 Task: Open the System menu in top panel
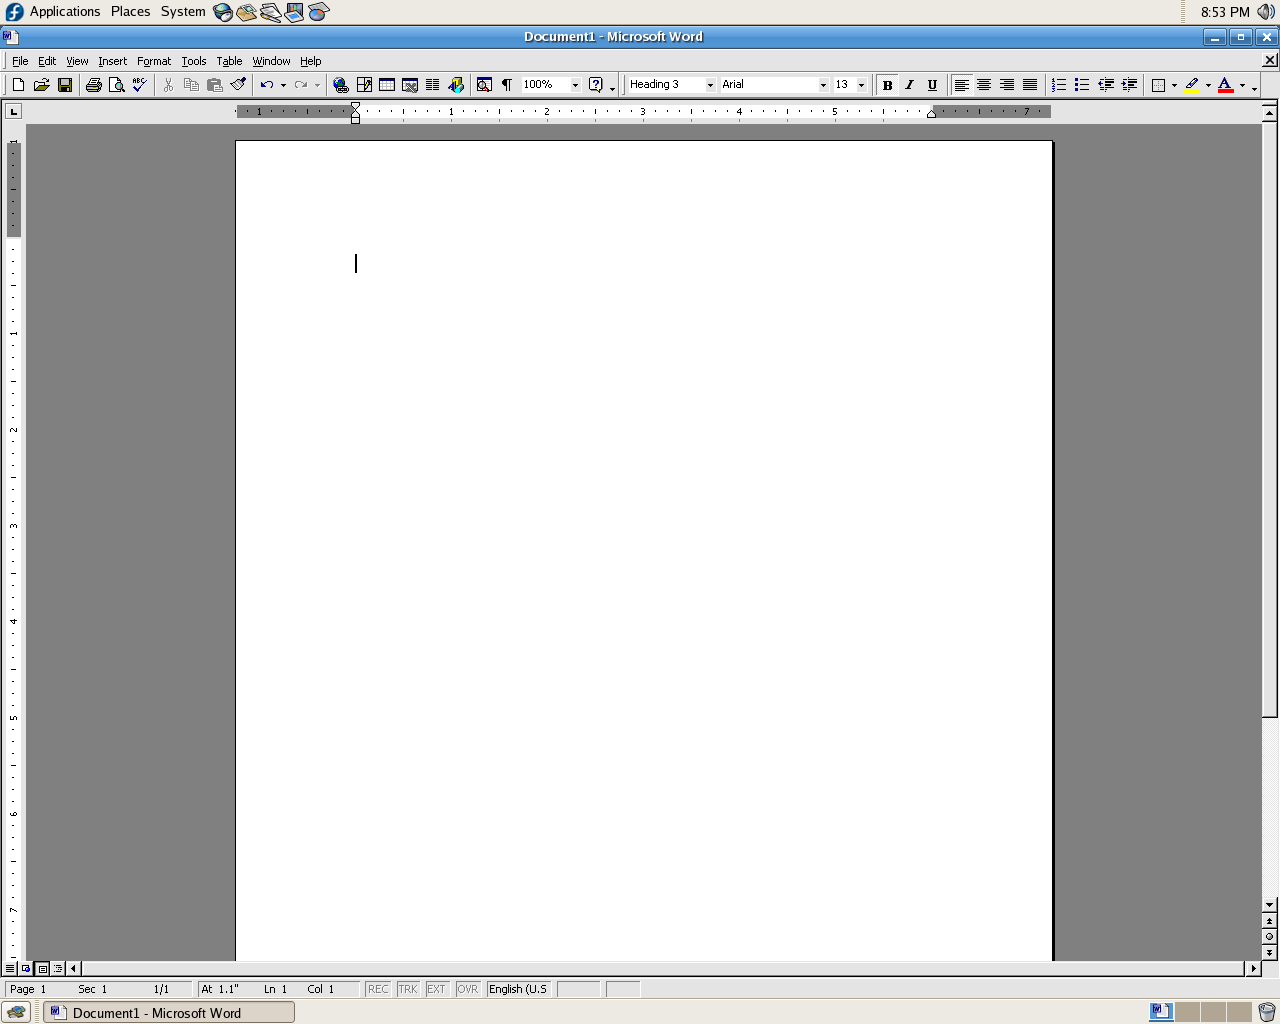point(183,12)
